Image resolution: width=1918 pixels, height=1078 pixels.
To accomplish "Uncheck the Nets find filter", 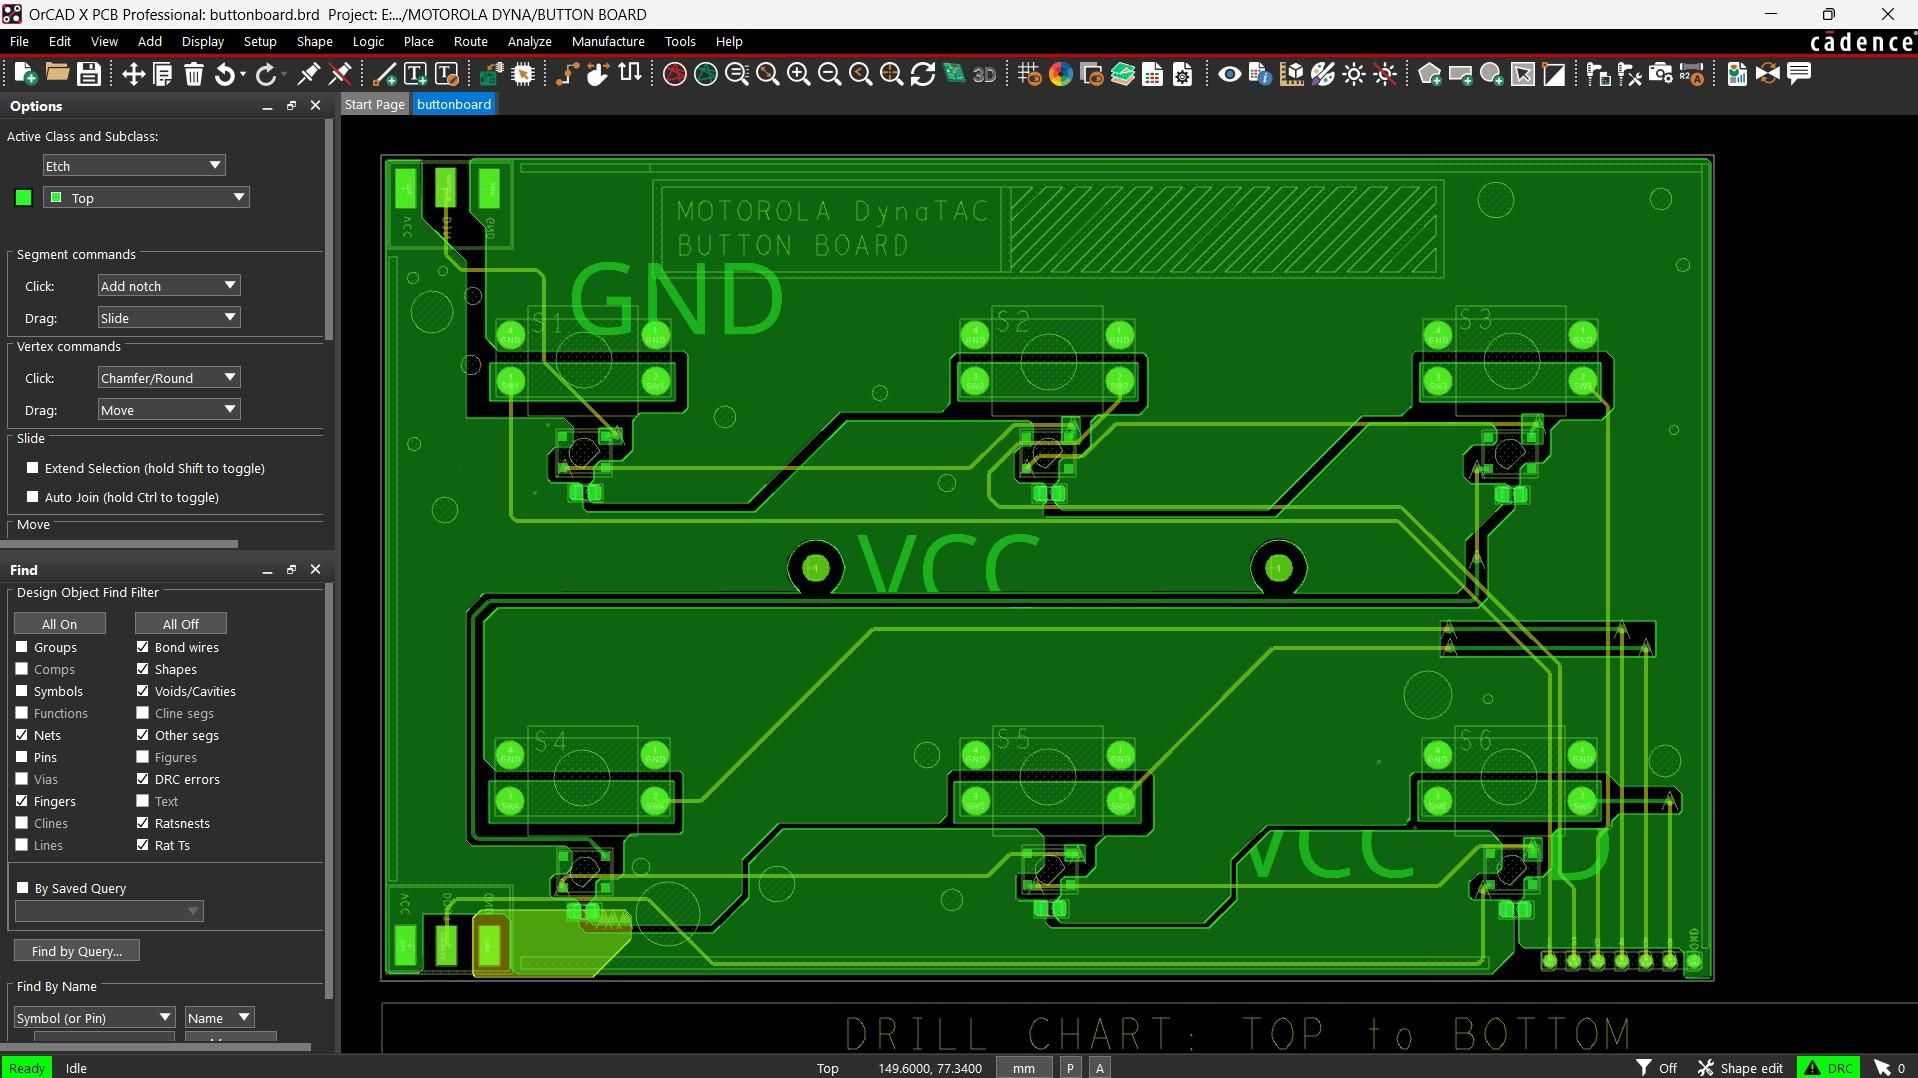I will tap(22, 735).
